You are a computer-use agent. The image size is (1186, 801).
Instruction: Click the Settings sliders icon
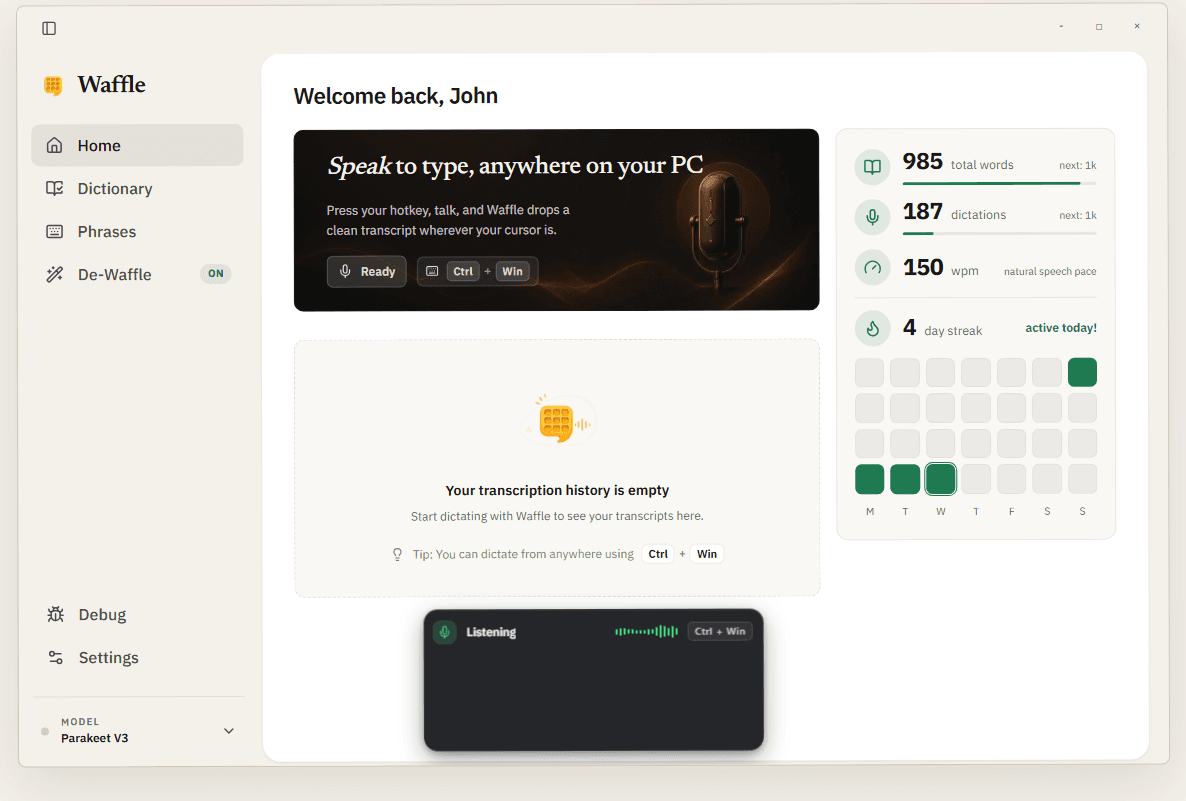[55, 657]
